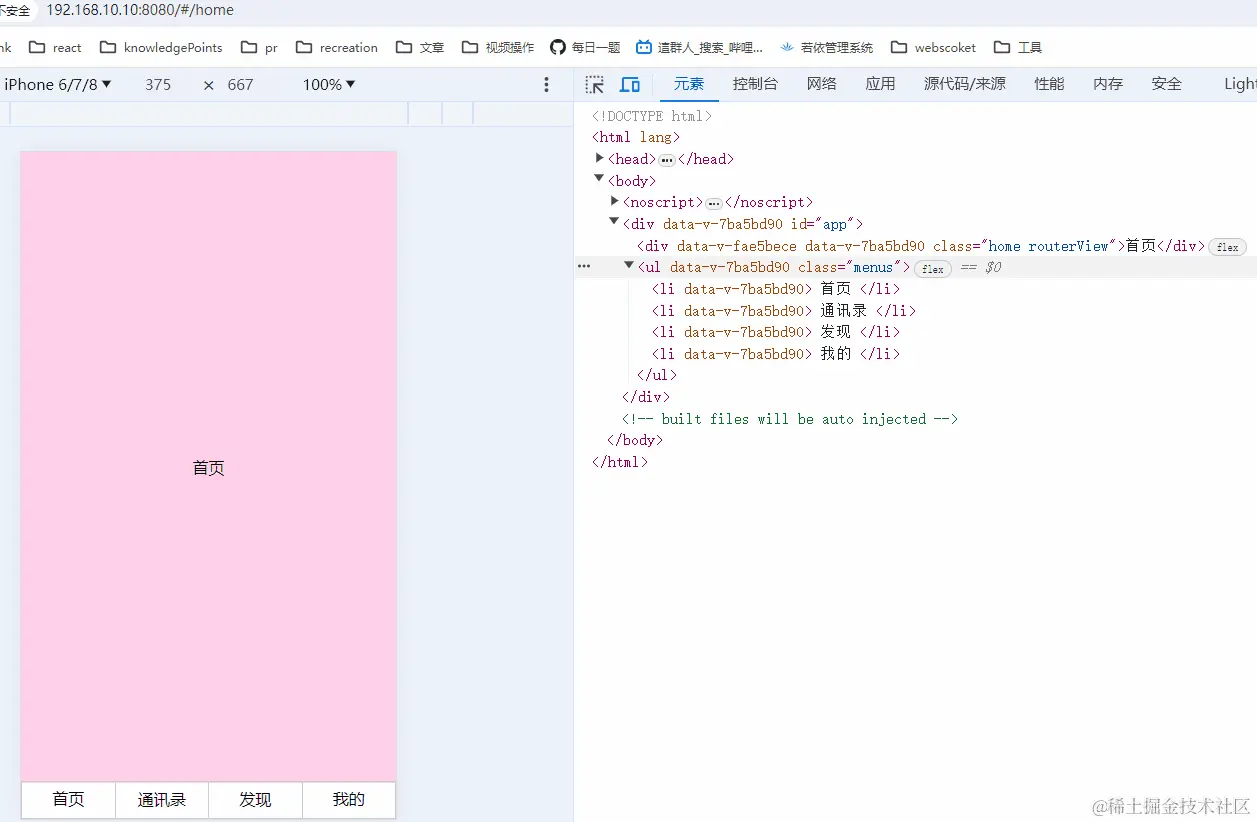
Task: Switch to the 控制台 tab
Action: 755,85
